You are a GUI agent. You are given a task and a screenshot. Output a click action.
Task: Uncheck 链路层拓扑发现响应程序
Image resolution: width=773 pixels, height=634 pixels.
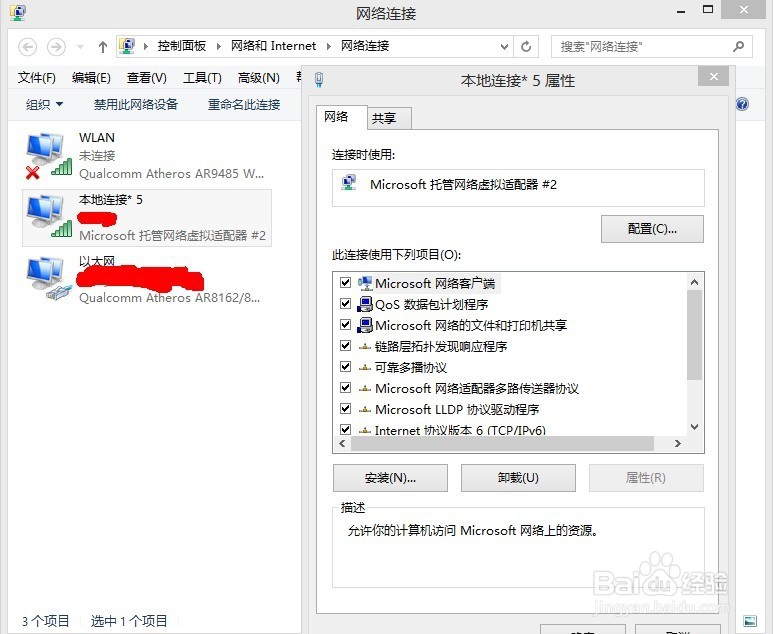[x=346, y=346]
